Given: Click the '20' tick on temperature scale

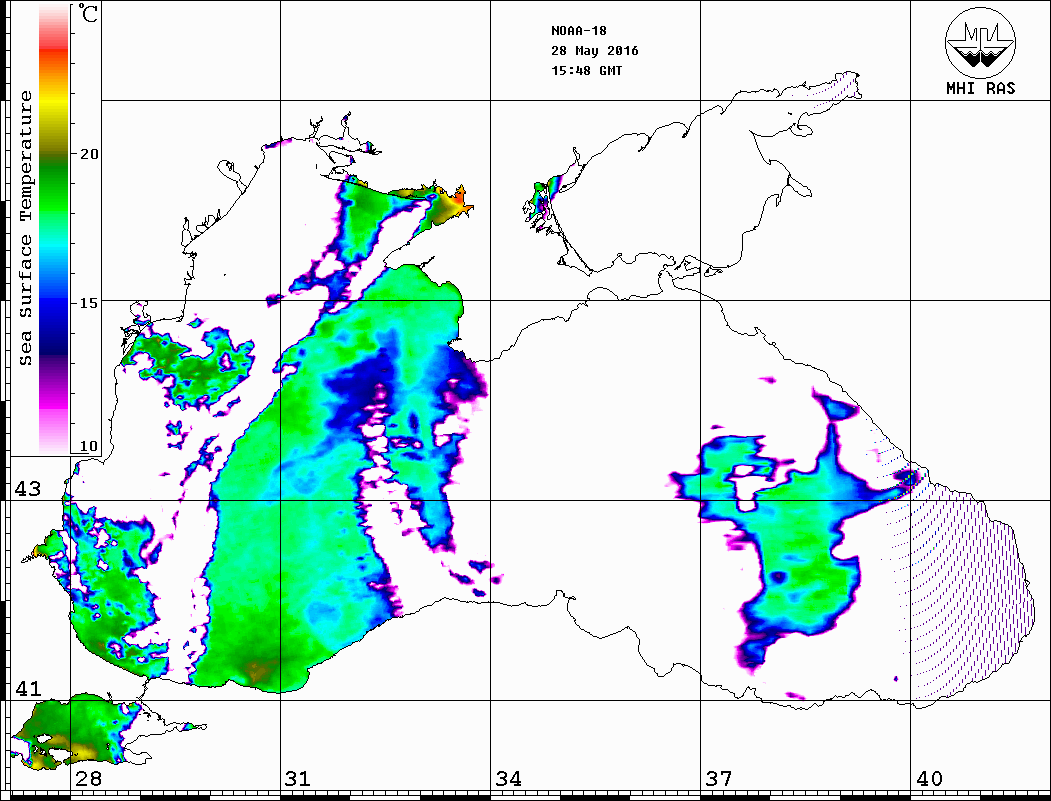Looking at the screenshot, I should point(88,153).
